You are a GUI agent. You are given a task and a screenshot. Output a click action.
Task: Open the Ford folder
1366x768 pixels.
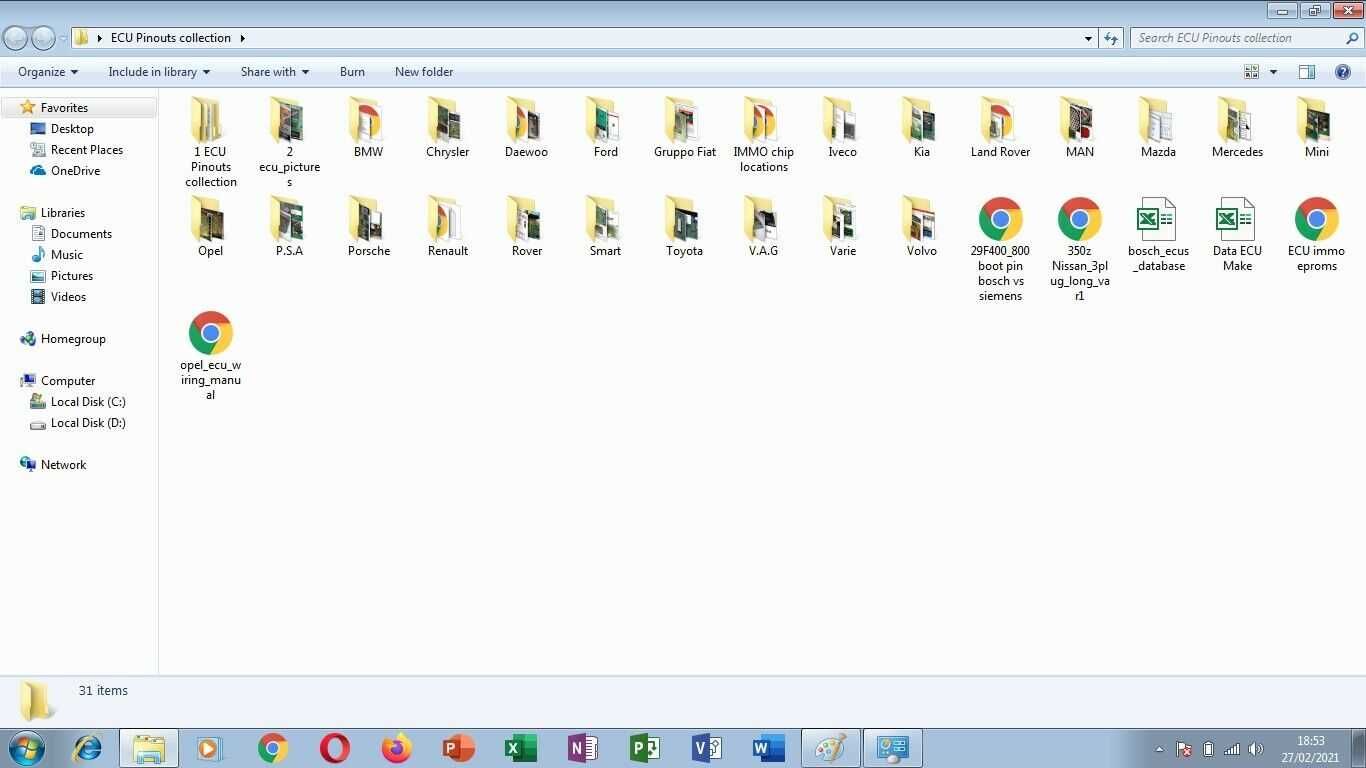[605, 128]
